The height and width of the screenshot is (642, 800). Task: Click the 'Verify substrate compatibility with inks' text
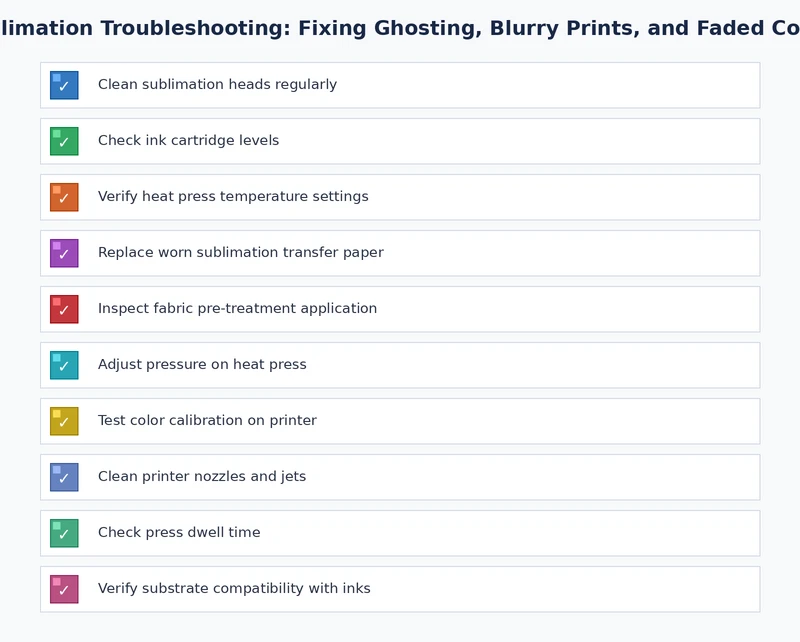pyautogui.click(x=233, y=589)
